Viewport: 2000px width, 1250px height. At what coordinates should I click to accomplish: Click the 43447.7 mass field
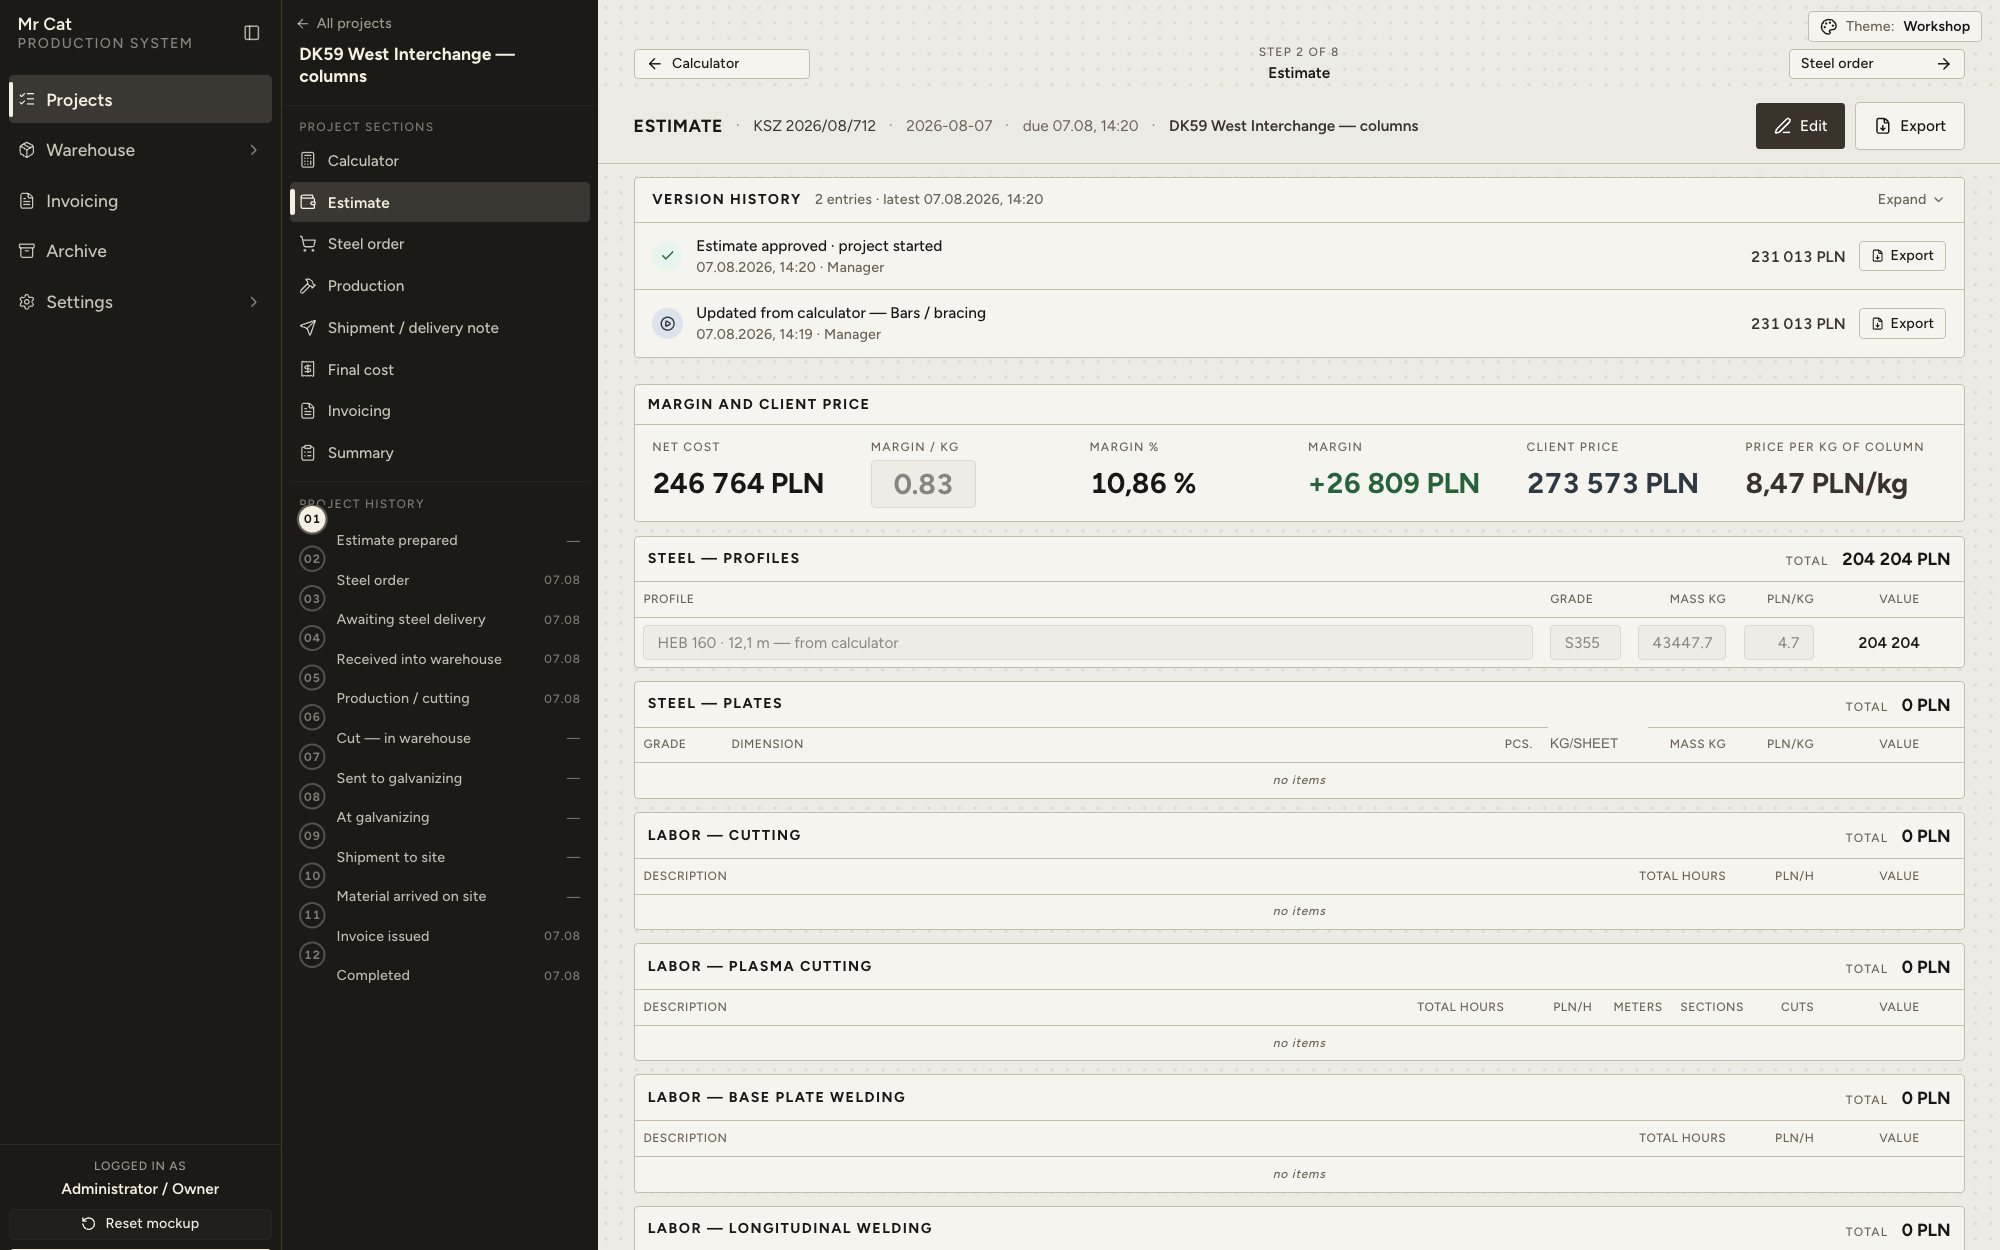[1682, 642]
